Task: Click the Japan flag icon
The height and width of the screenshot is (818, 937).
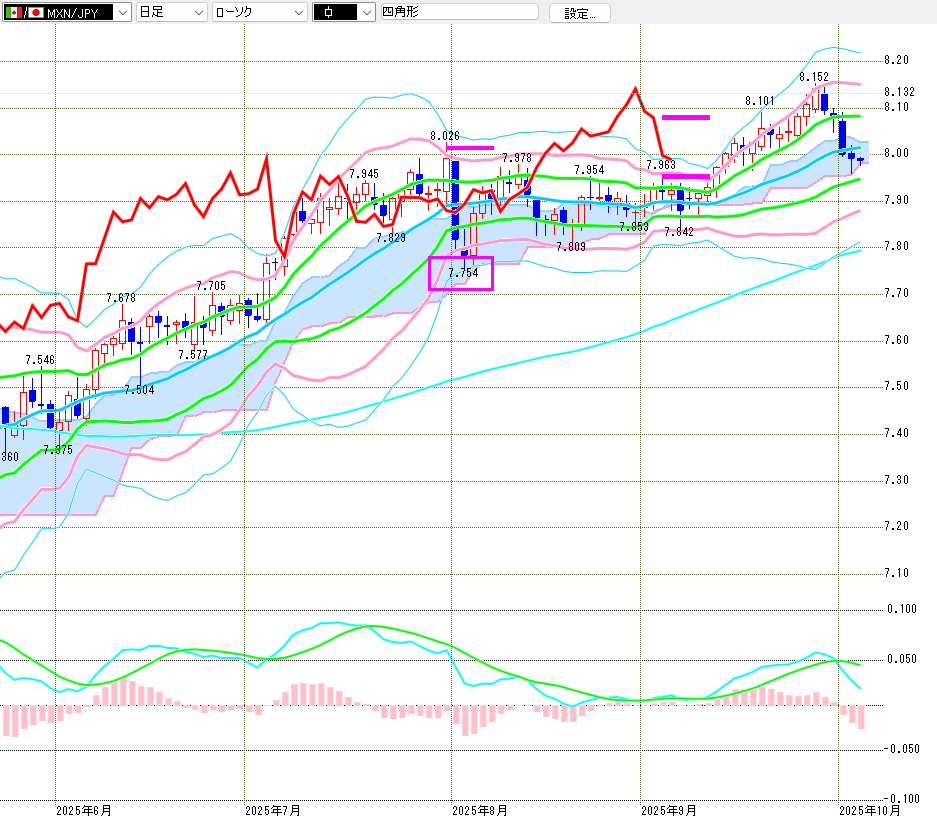Action: [36, 13]
